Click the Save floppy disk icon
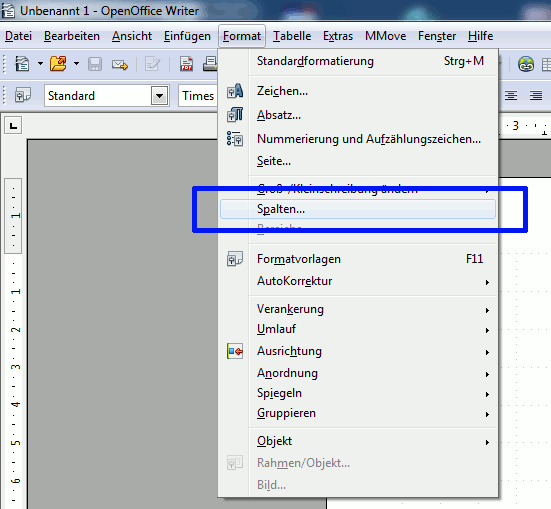Image resolution: width=551 pixels, height=509 pixels. click(95, 64)
